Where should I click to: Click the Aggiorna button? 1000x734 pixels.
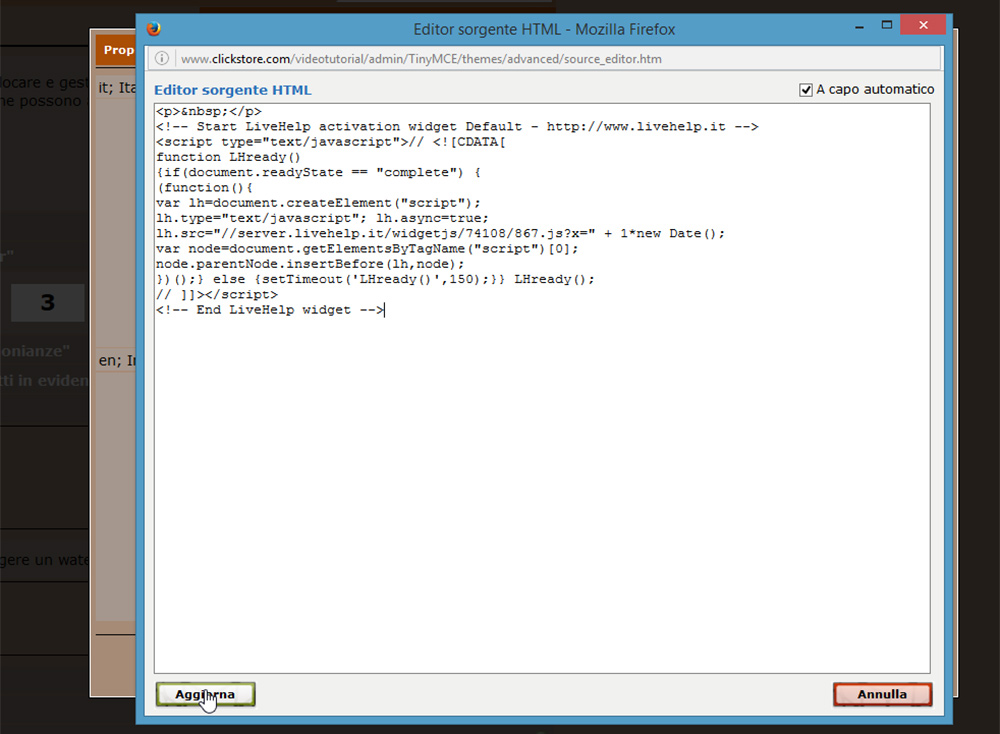coord(205,694)
